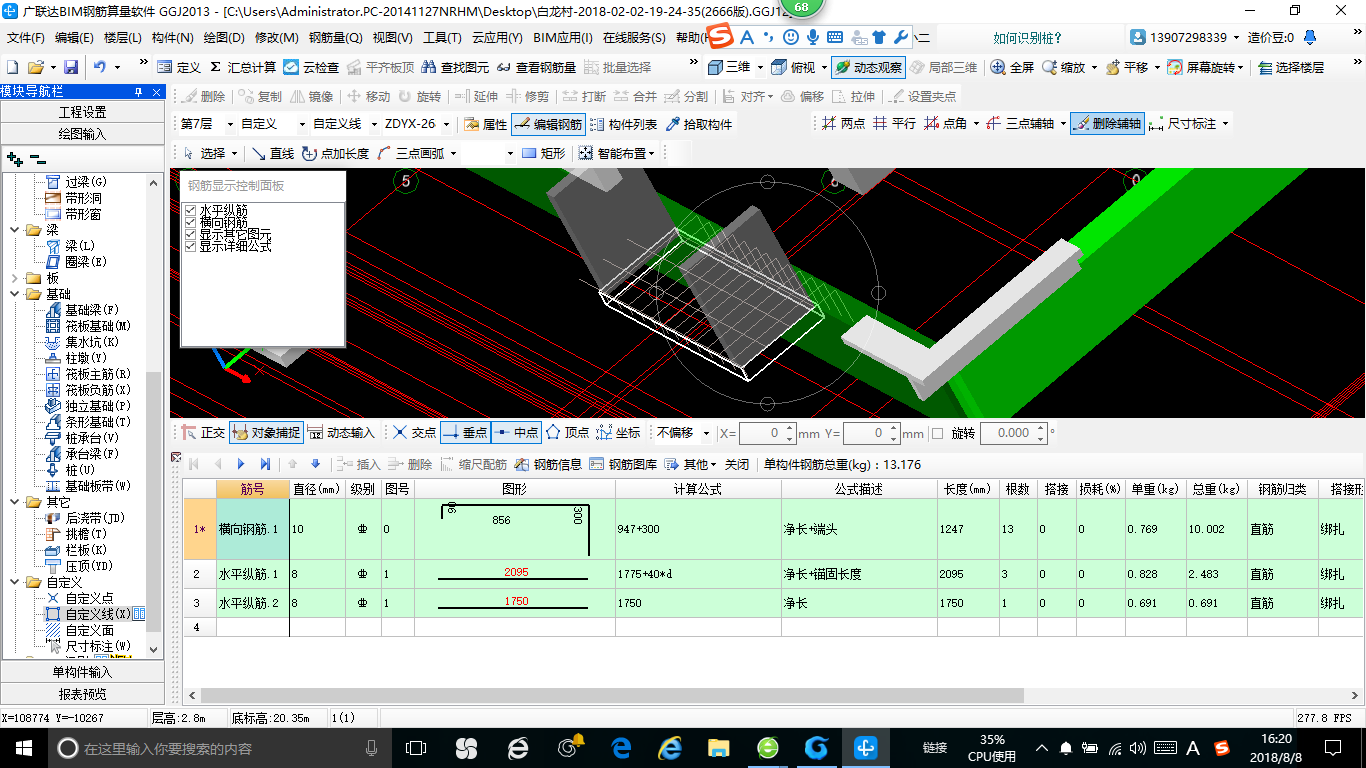
Task: Toggle 正交 orthogonal mode
Action: 203,433
